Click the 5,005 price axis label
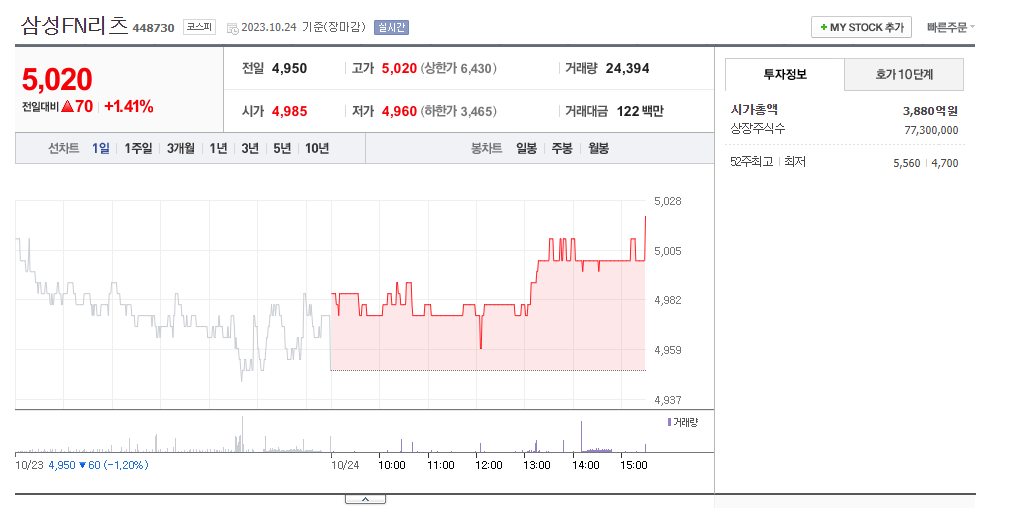The height and width of the screenshot is (508, 1014). pos(668,251)
